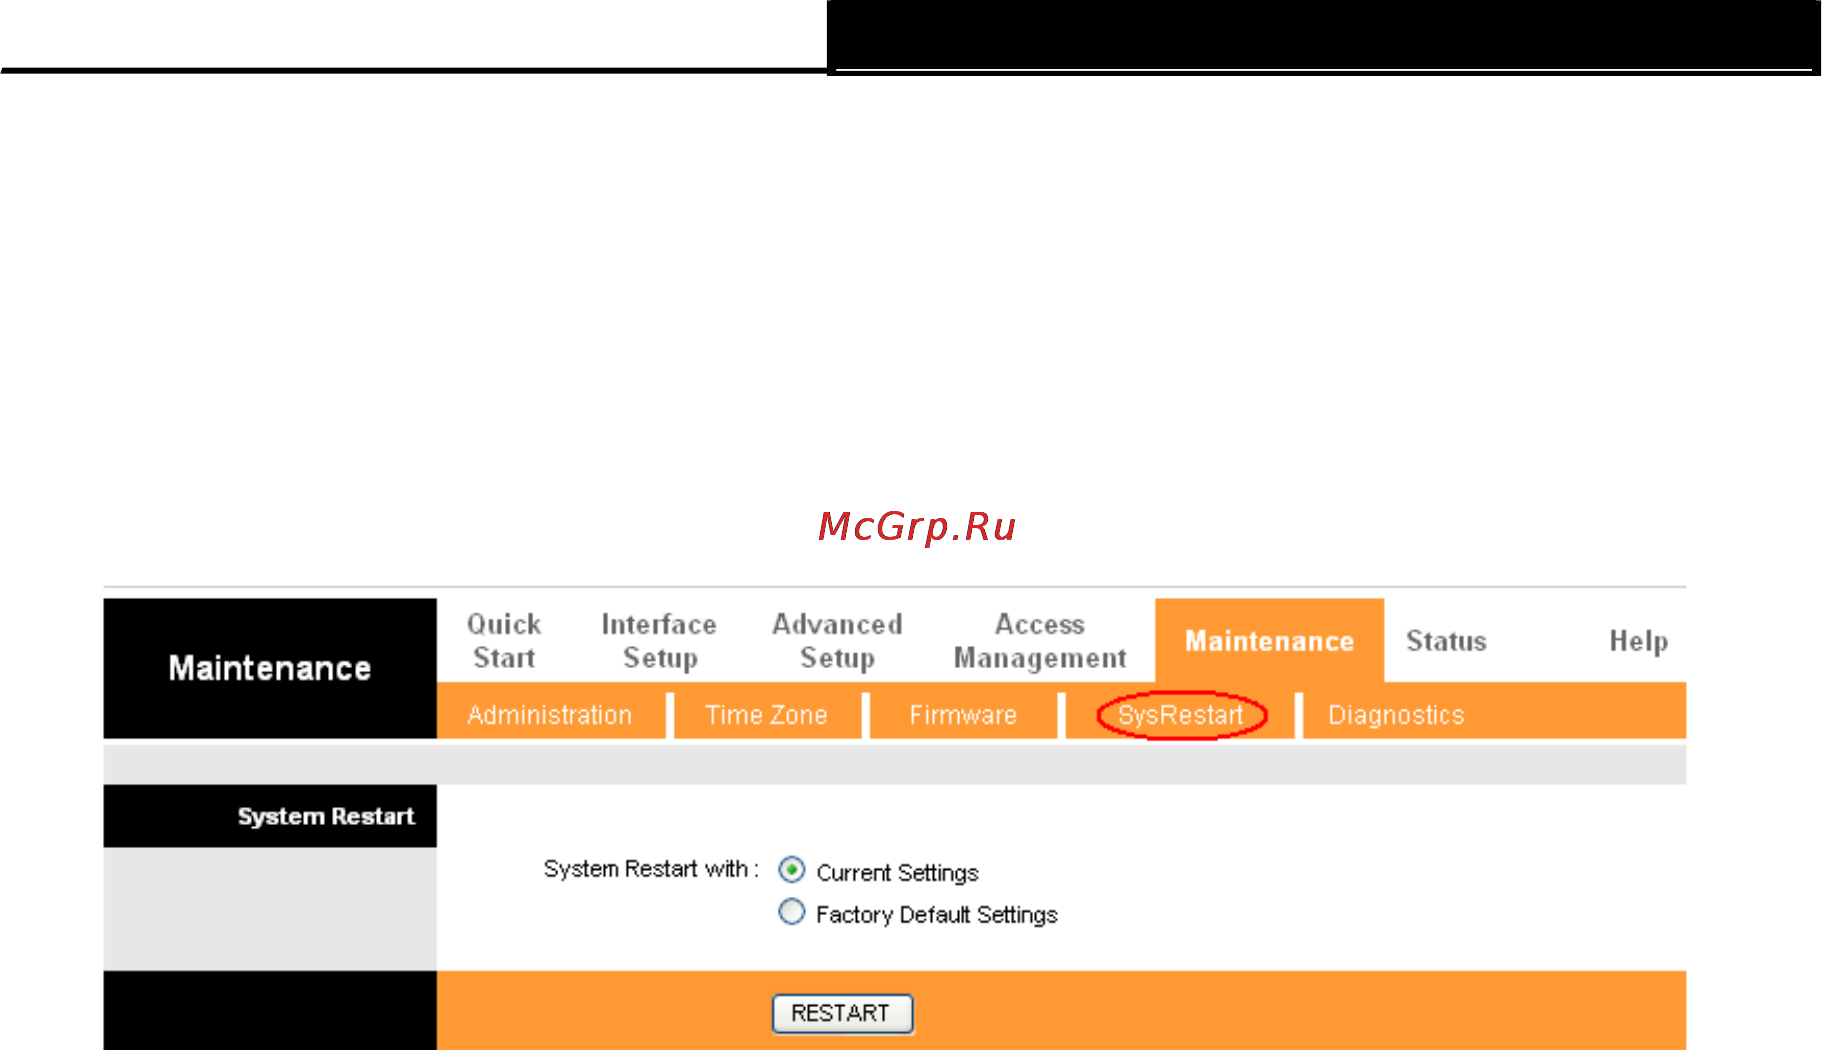Open the Diagnostics submenu
The width and height of the screenshot is (1822, 1050).
[1396, 715]
